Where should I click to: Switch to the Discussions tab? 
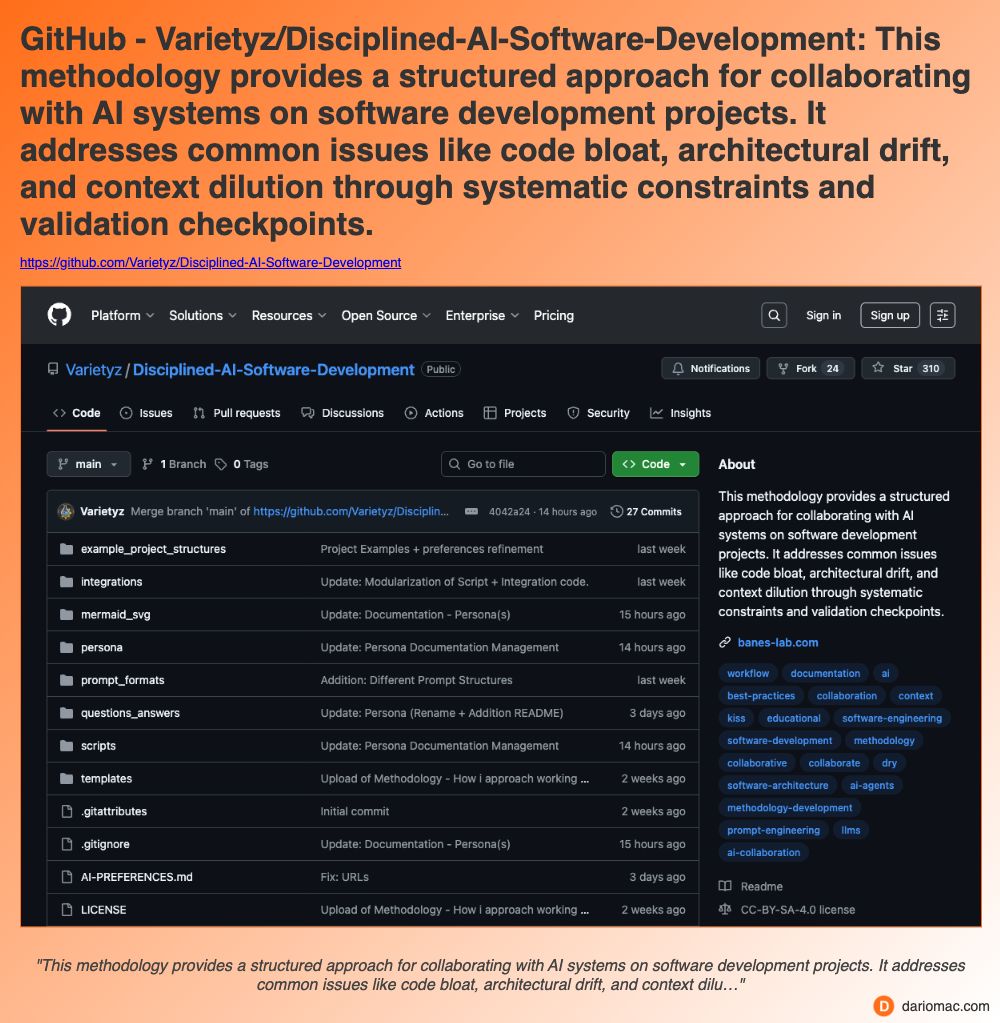342,413
